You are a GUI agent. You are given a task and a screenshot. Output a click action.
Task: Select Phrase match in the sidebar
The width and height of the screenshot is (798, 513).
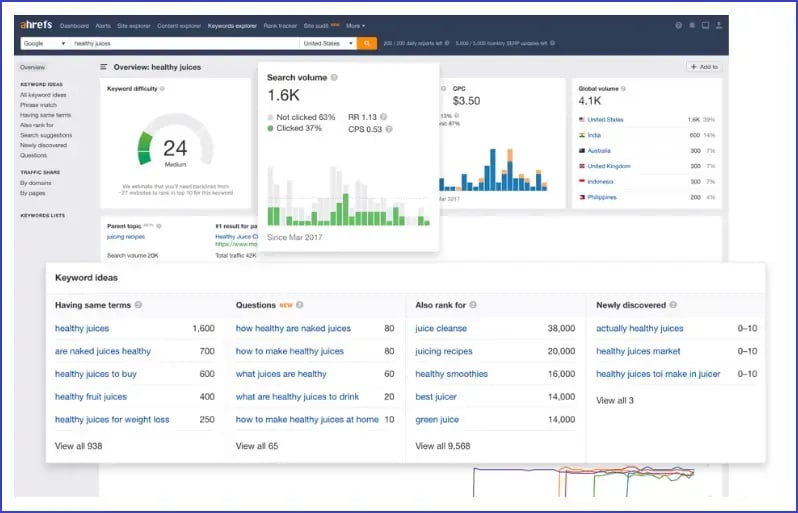click(37, 105)
